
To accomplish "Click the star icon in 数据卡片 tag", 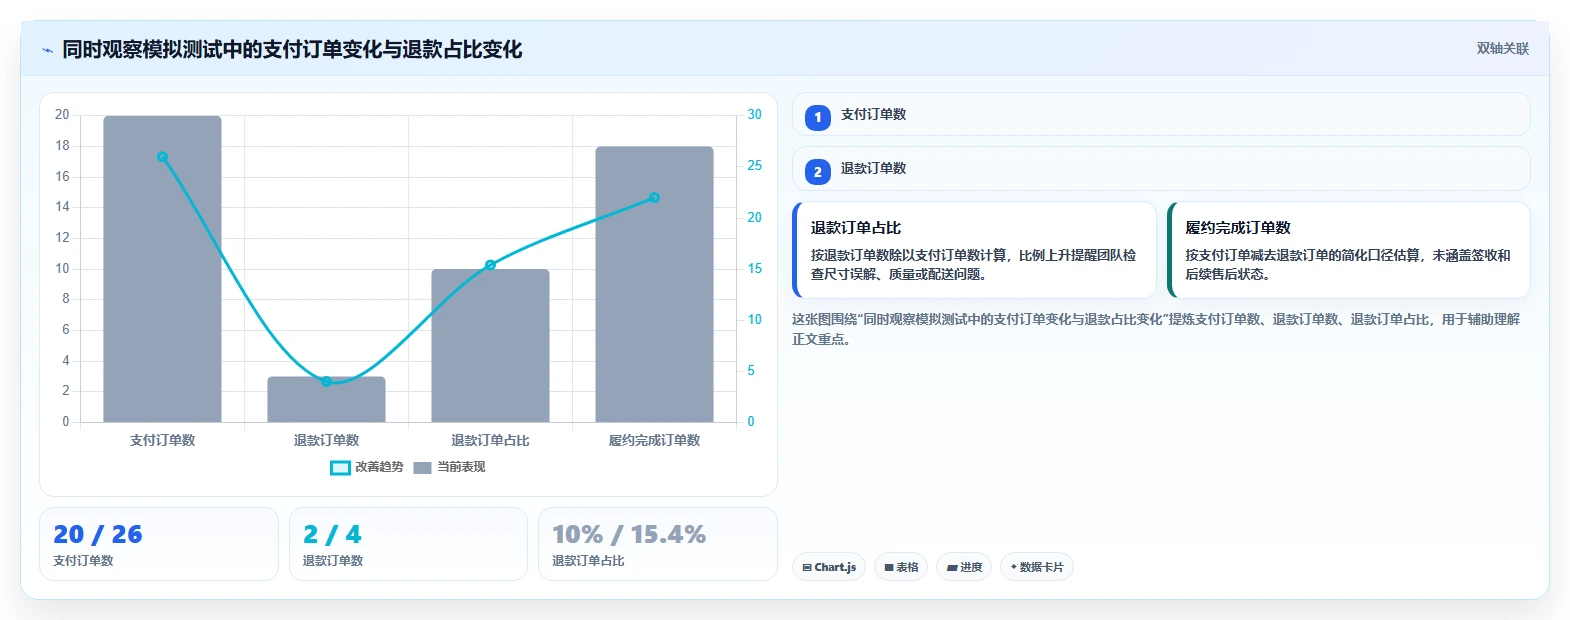I will click(1013, 567).
